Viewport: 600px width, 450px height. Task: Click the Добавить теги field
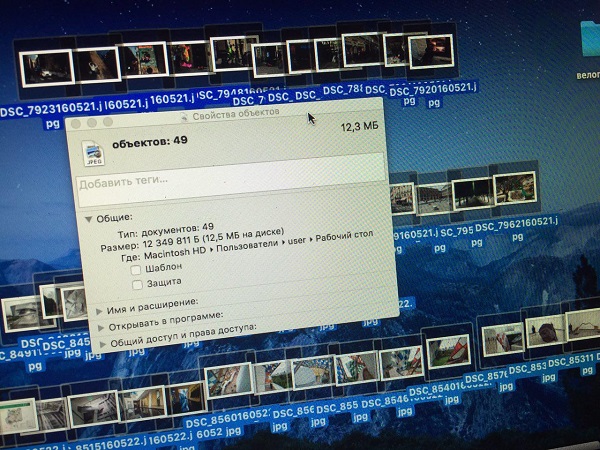232,182
